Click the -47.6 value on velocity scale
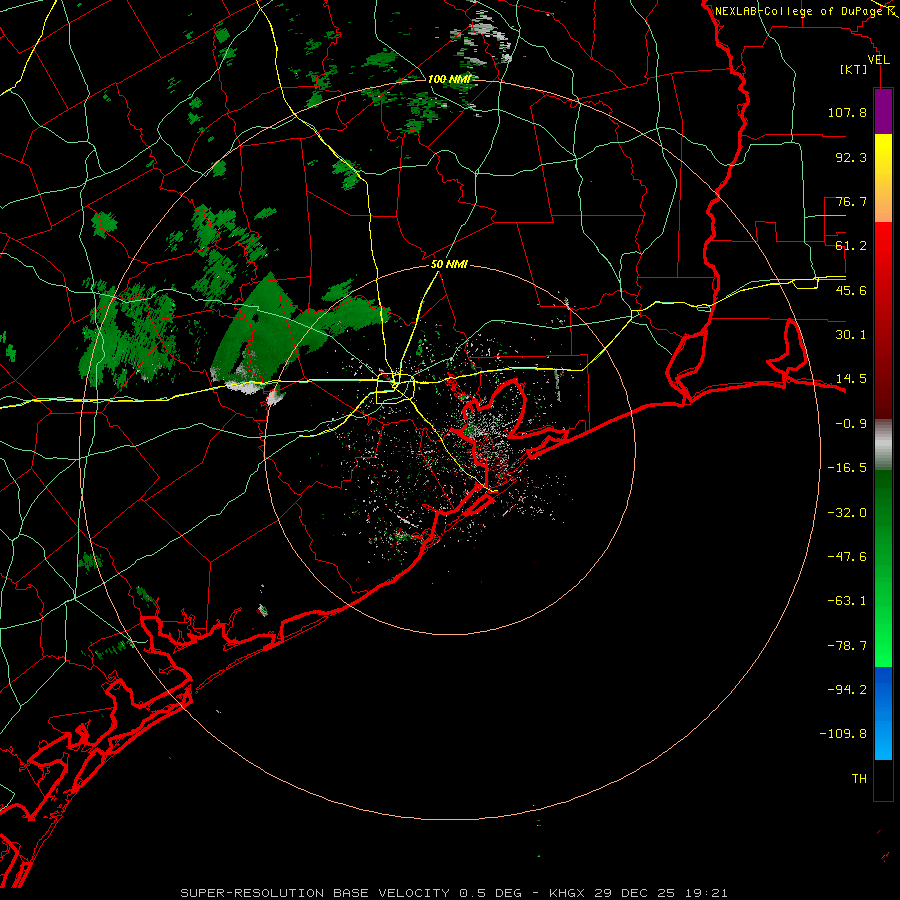900x900 pixels. point(847,557)
